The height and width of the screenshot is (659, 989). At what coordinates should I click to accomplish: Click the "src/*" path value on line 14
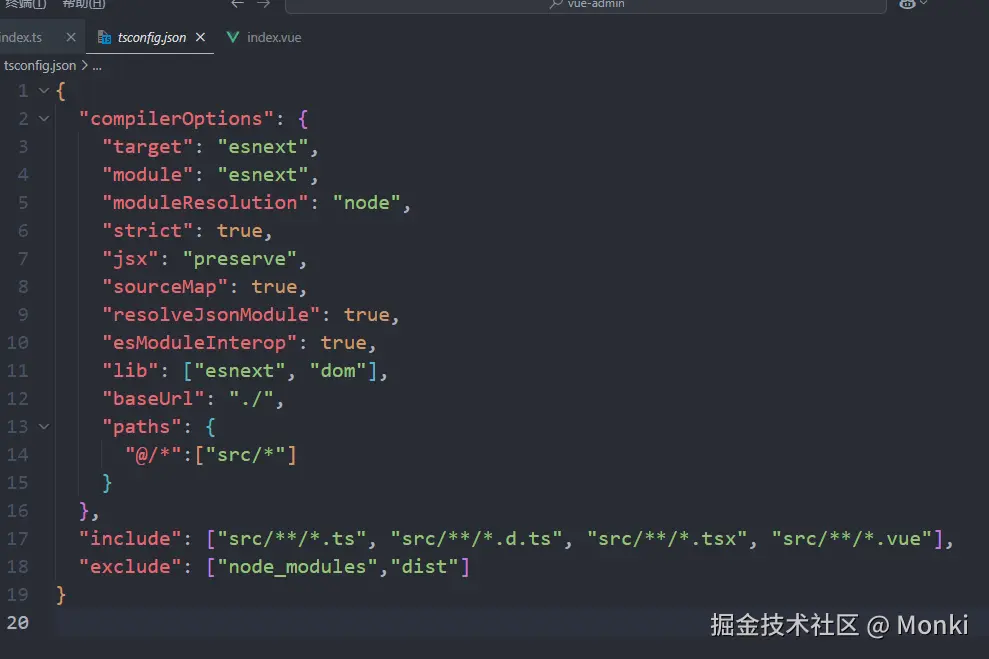(246, 455)
